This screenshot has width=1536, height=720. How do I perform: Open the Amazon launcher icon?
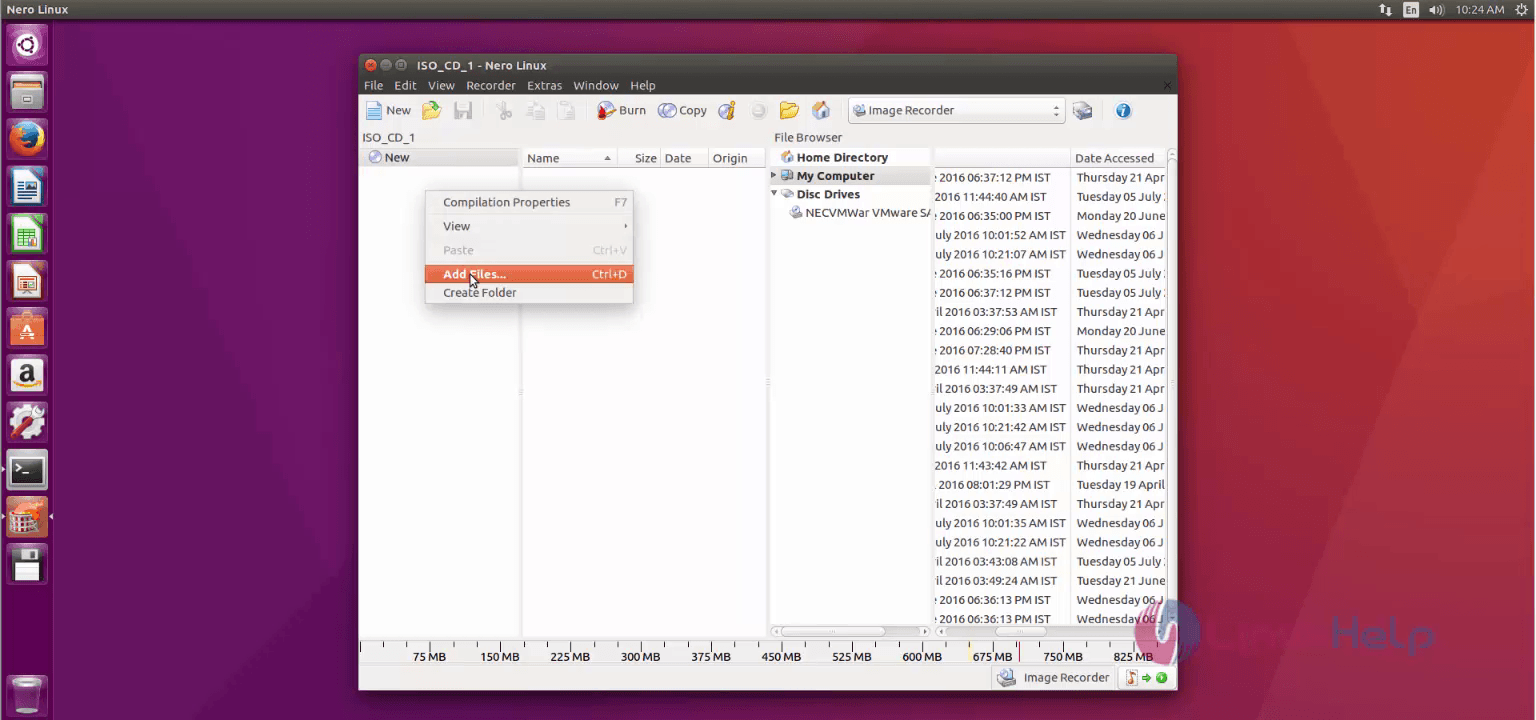(x=27, y=376)
